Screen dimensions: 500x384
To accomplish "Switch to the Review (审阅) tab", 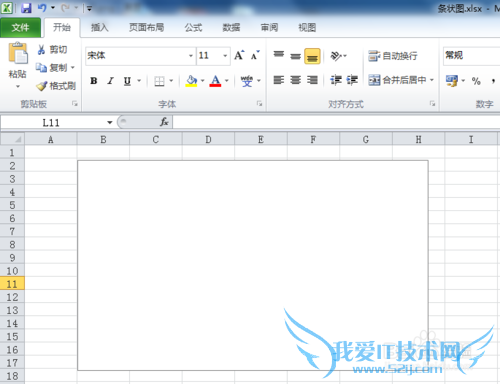I will pos(269,27).
